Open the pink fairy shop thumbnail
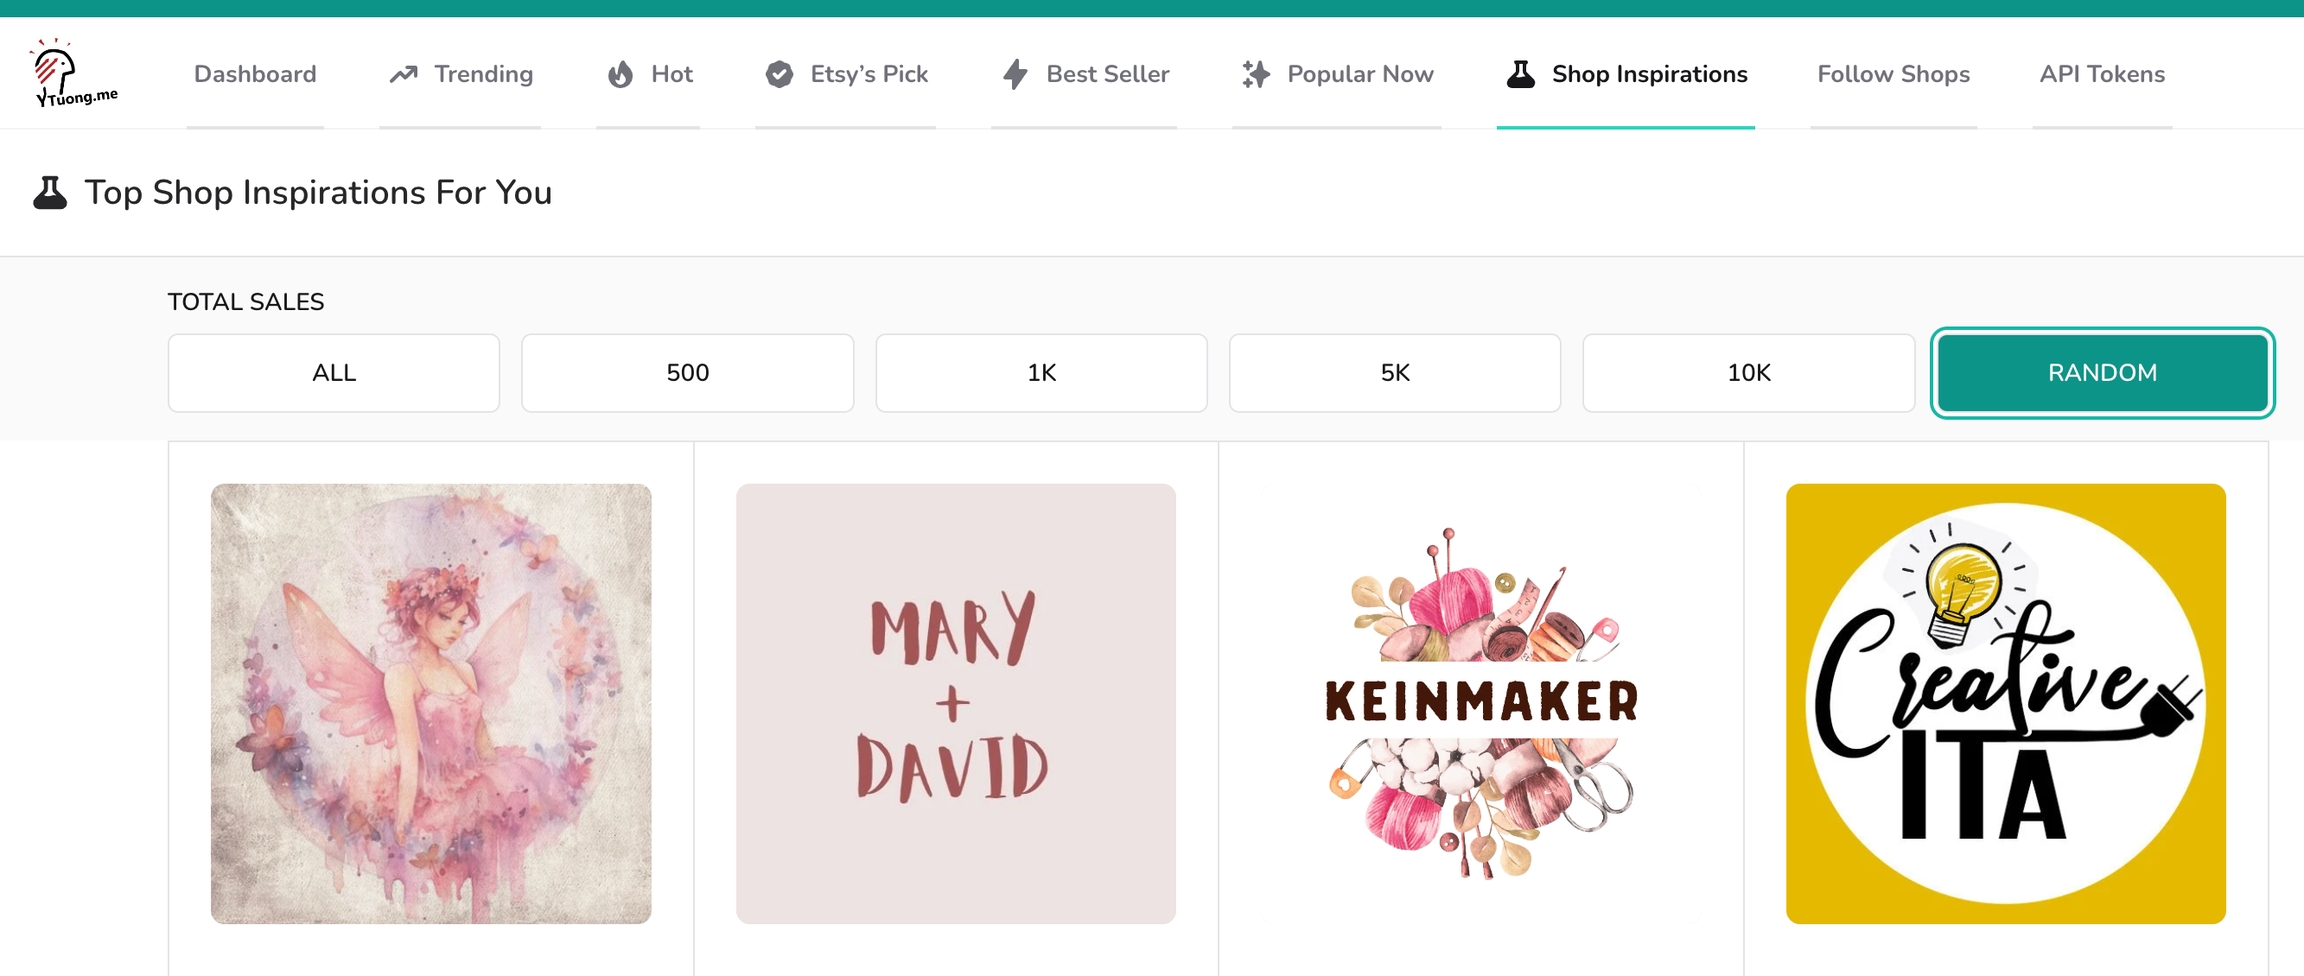2304x976 pixels. click(431, 704)
